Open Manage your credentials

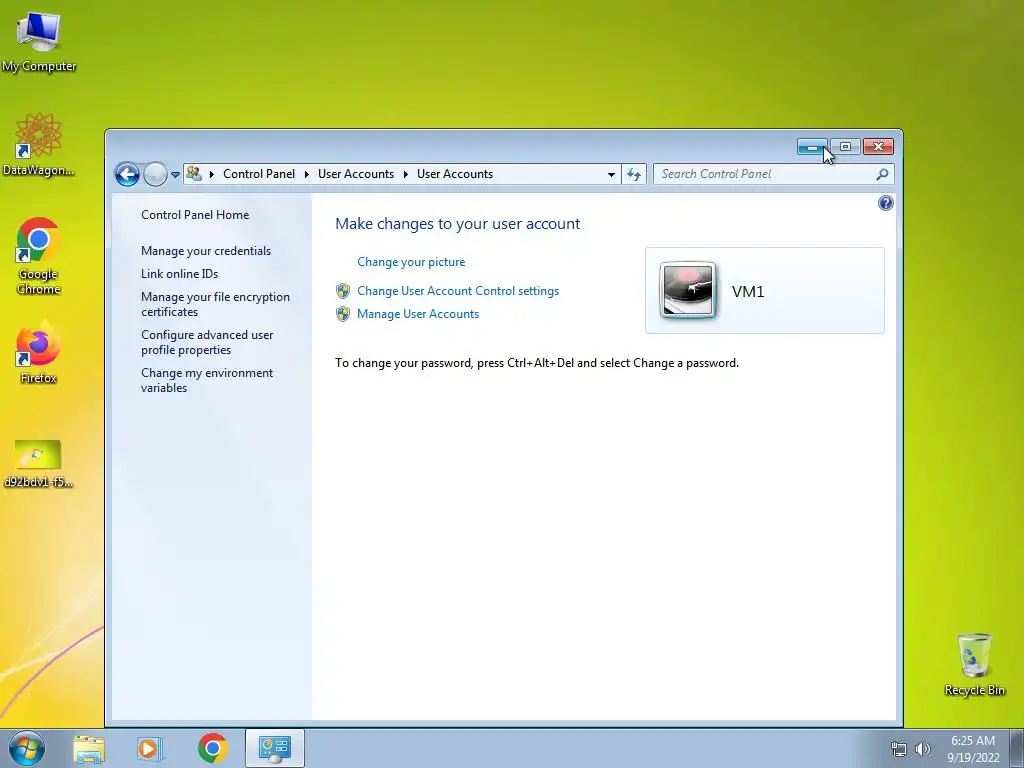click(206, 251)
